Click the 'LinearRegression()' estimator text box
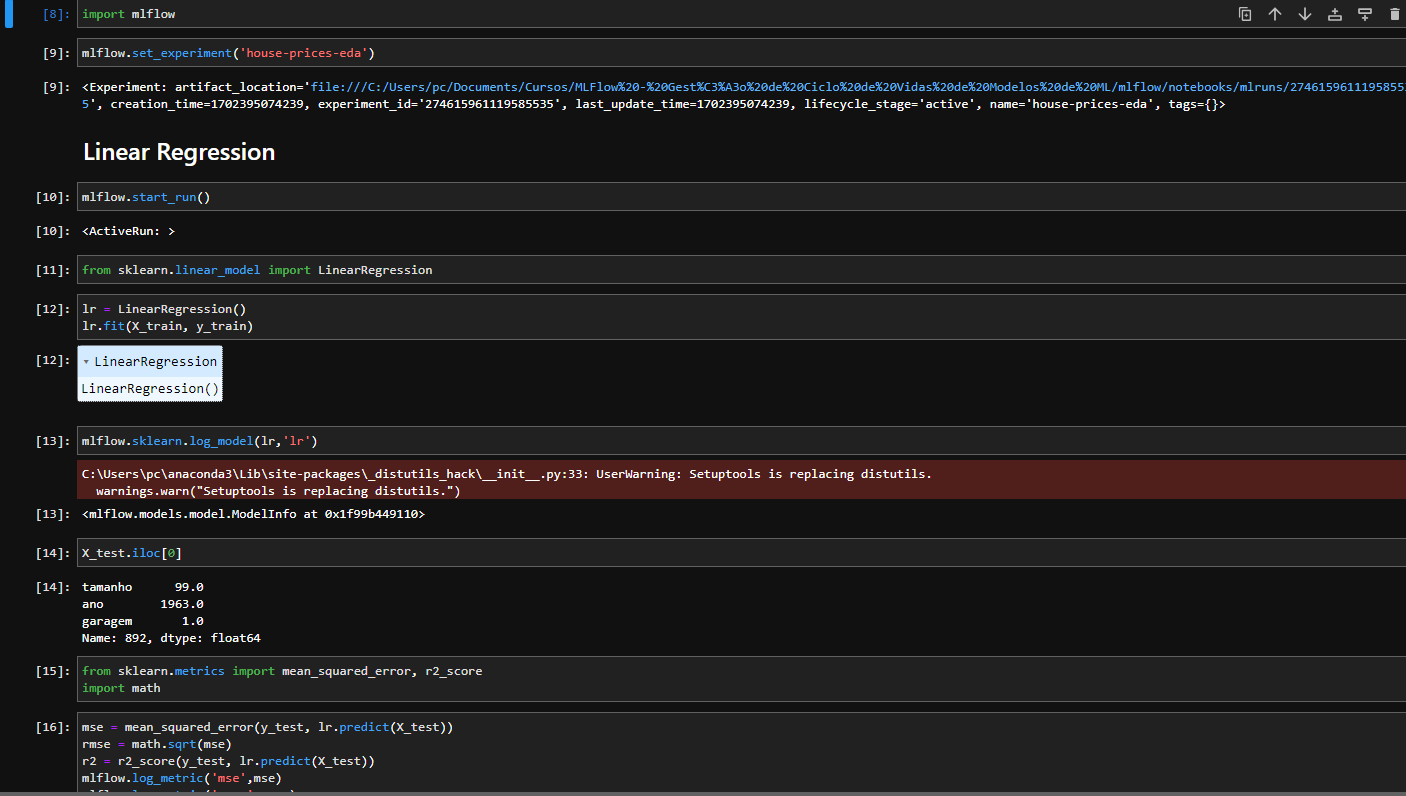1406x796 pixels. (150, 389)
